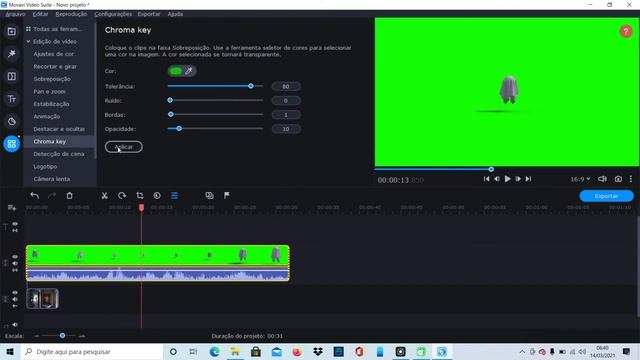Viewport: 640px width, 360px height.
Task: Open the filters magic wand tab
Action: coord(11,53)
